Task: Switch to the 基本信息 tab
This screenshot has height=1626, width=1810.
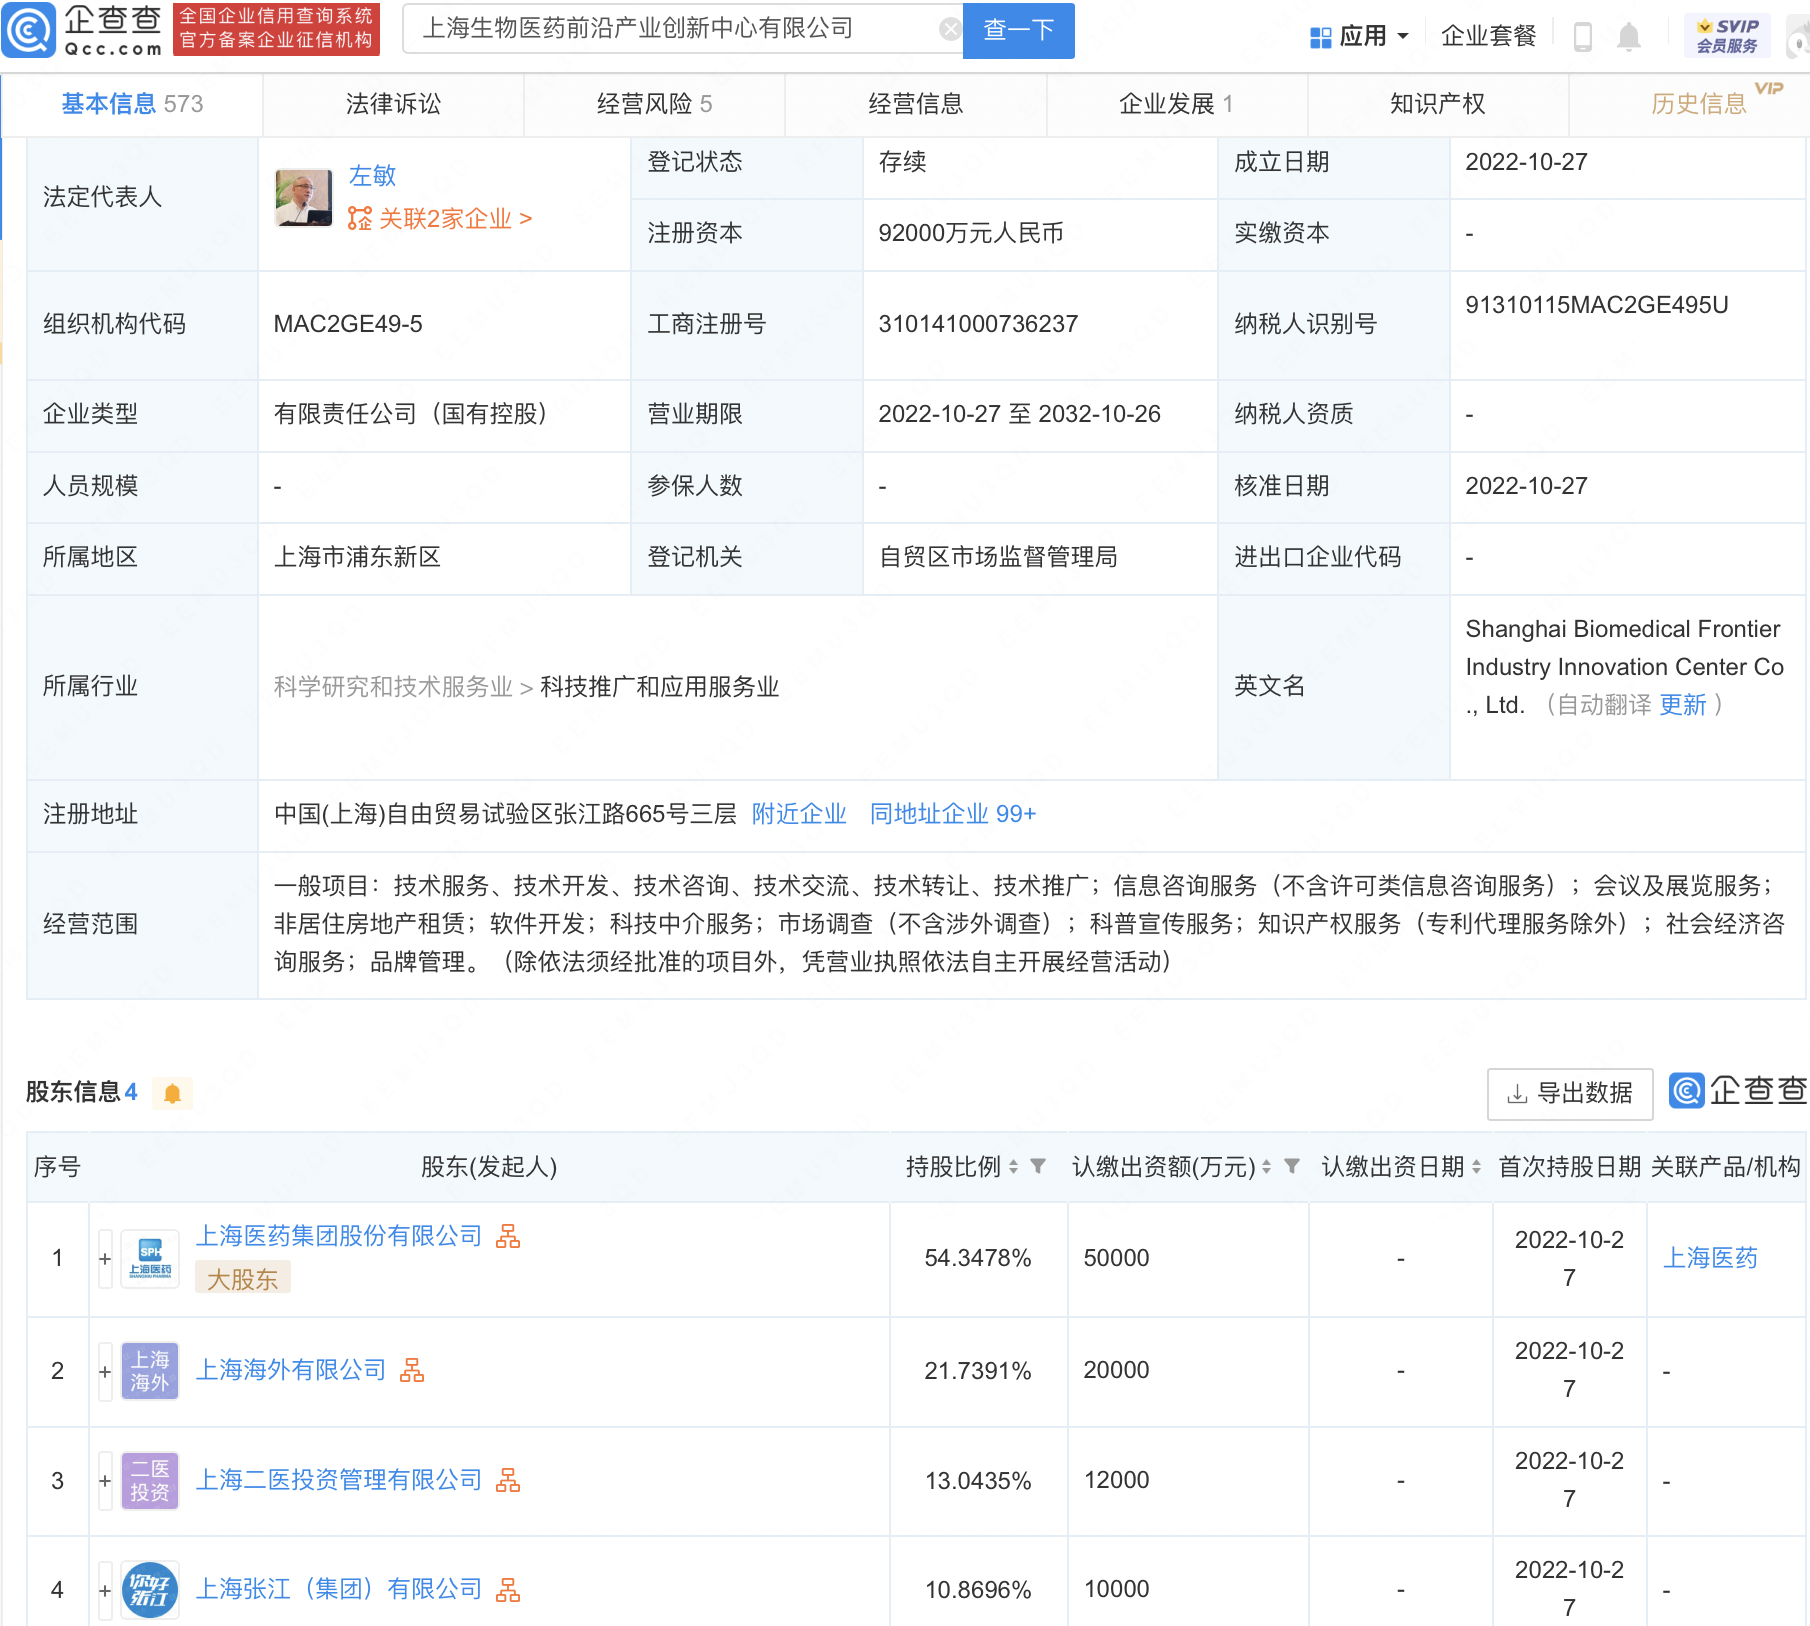Action: (x=132, y=104)
